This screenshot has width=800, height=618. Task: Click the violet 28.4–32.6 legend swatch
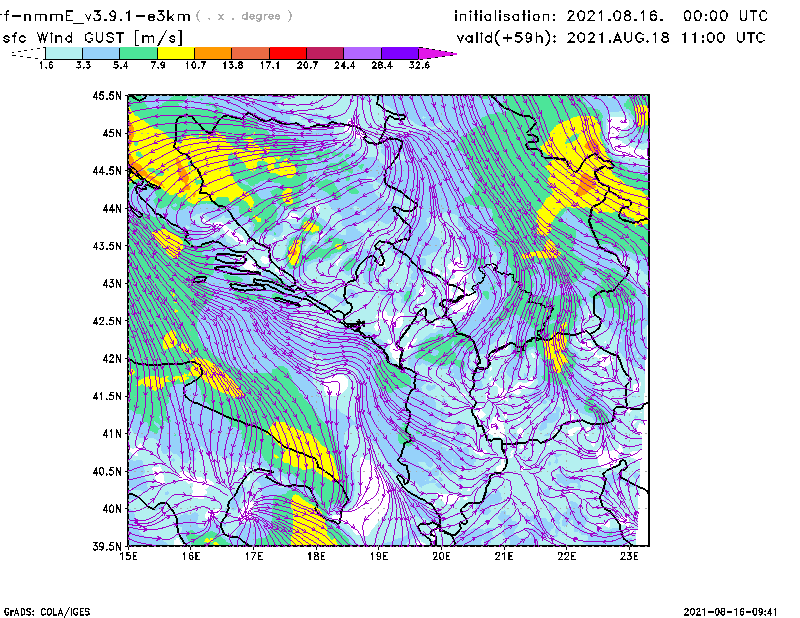coord(400,53)
